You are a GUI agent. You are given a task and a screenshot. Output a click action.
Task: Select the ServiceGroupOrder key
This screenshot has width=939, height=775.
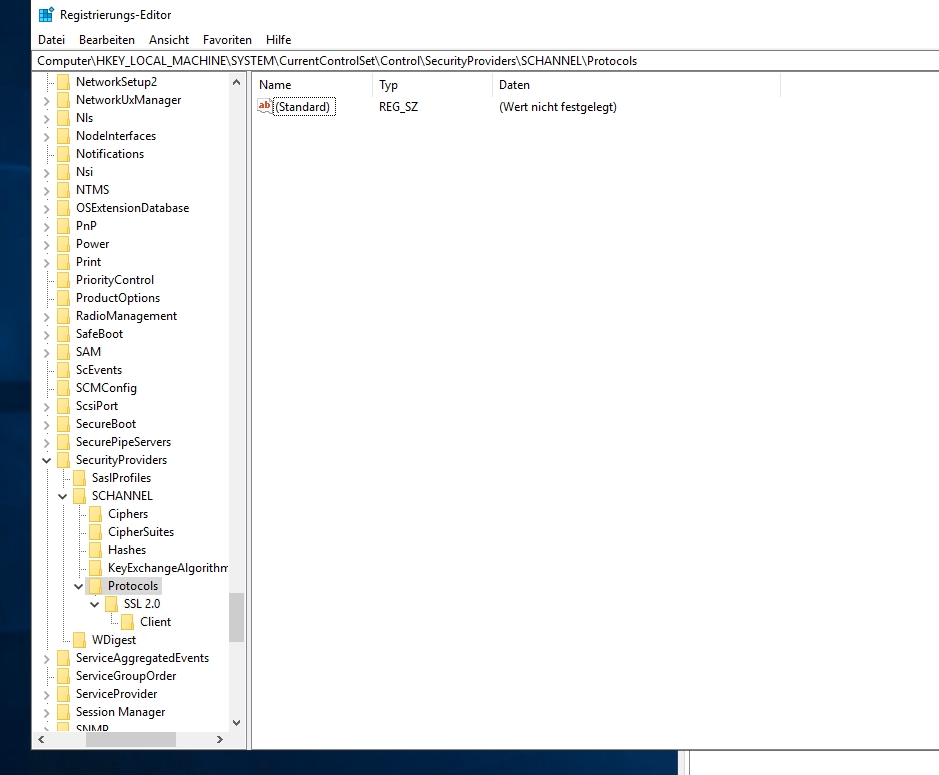click(x=126, y=676)
